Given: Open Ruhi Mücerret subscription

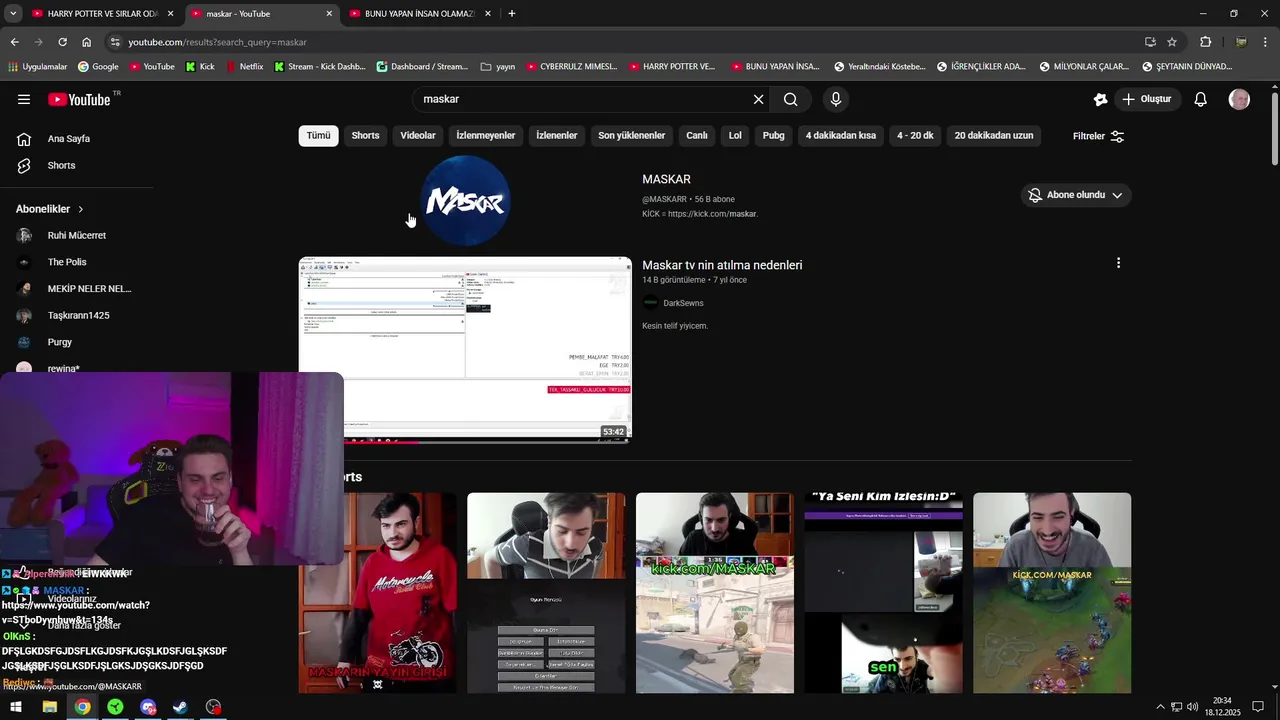Looking at the screenshot, I should point(76,236).
